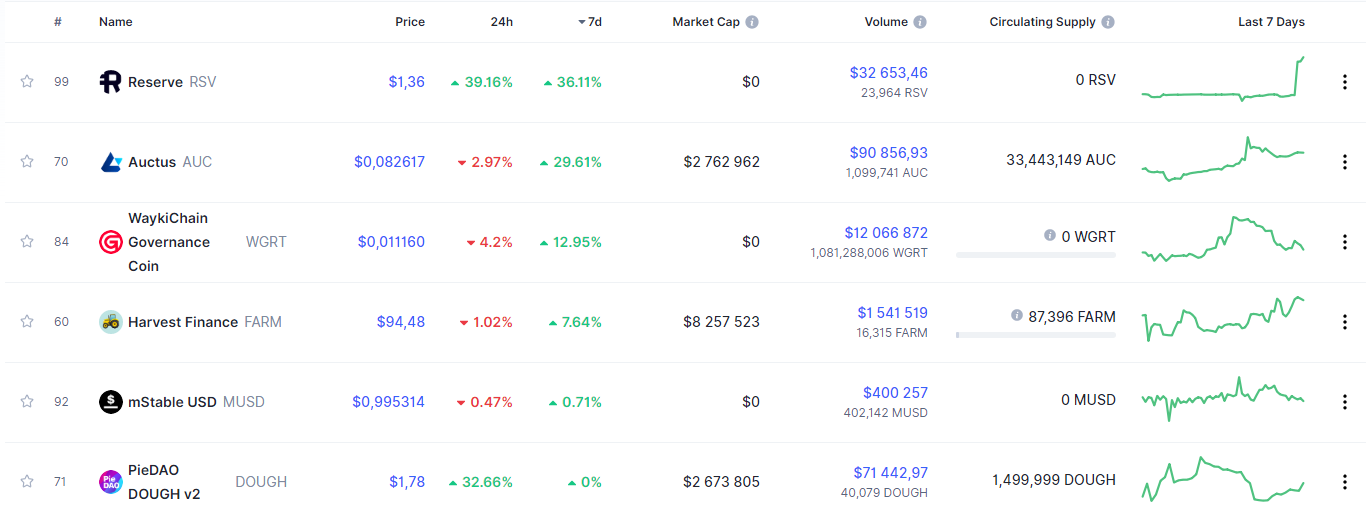The width and height of the screenshot is (1366, 521).
Task: Click the Reserve last 7 days sparkline chart
Action: [x=1223, y=82]
